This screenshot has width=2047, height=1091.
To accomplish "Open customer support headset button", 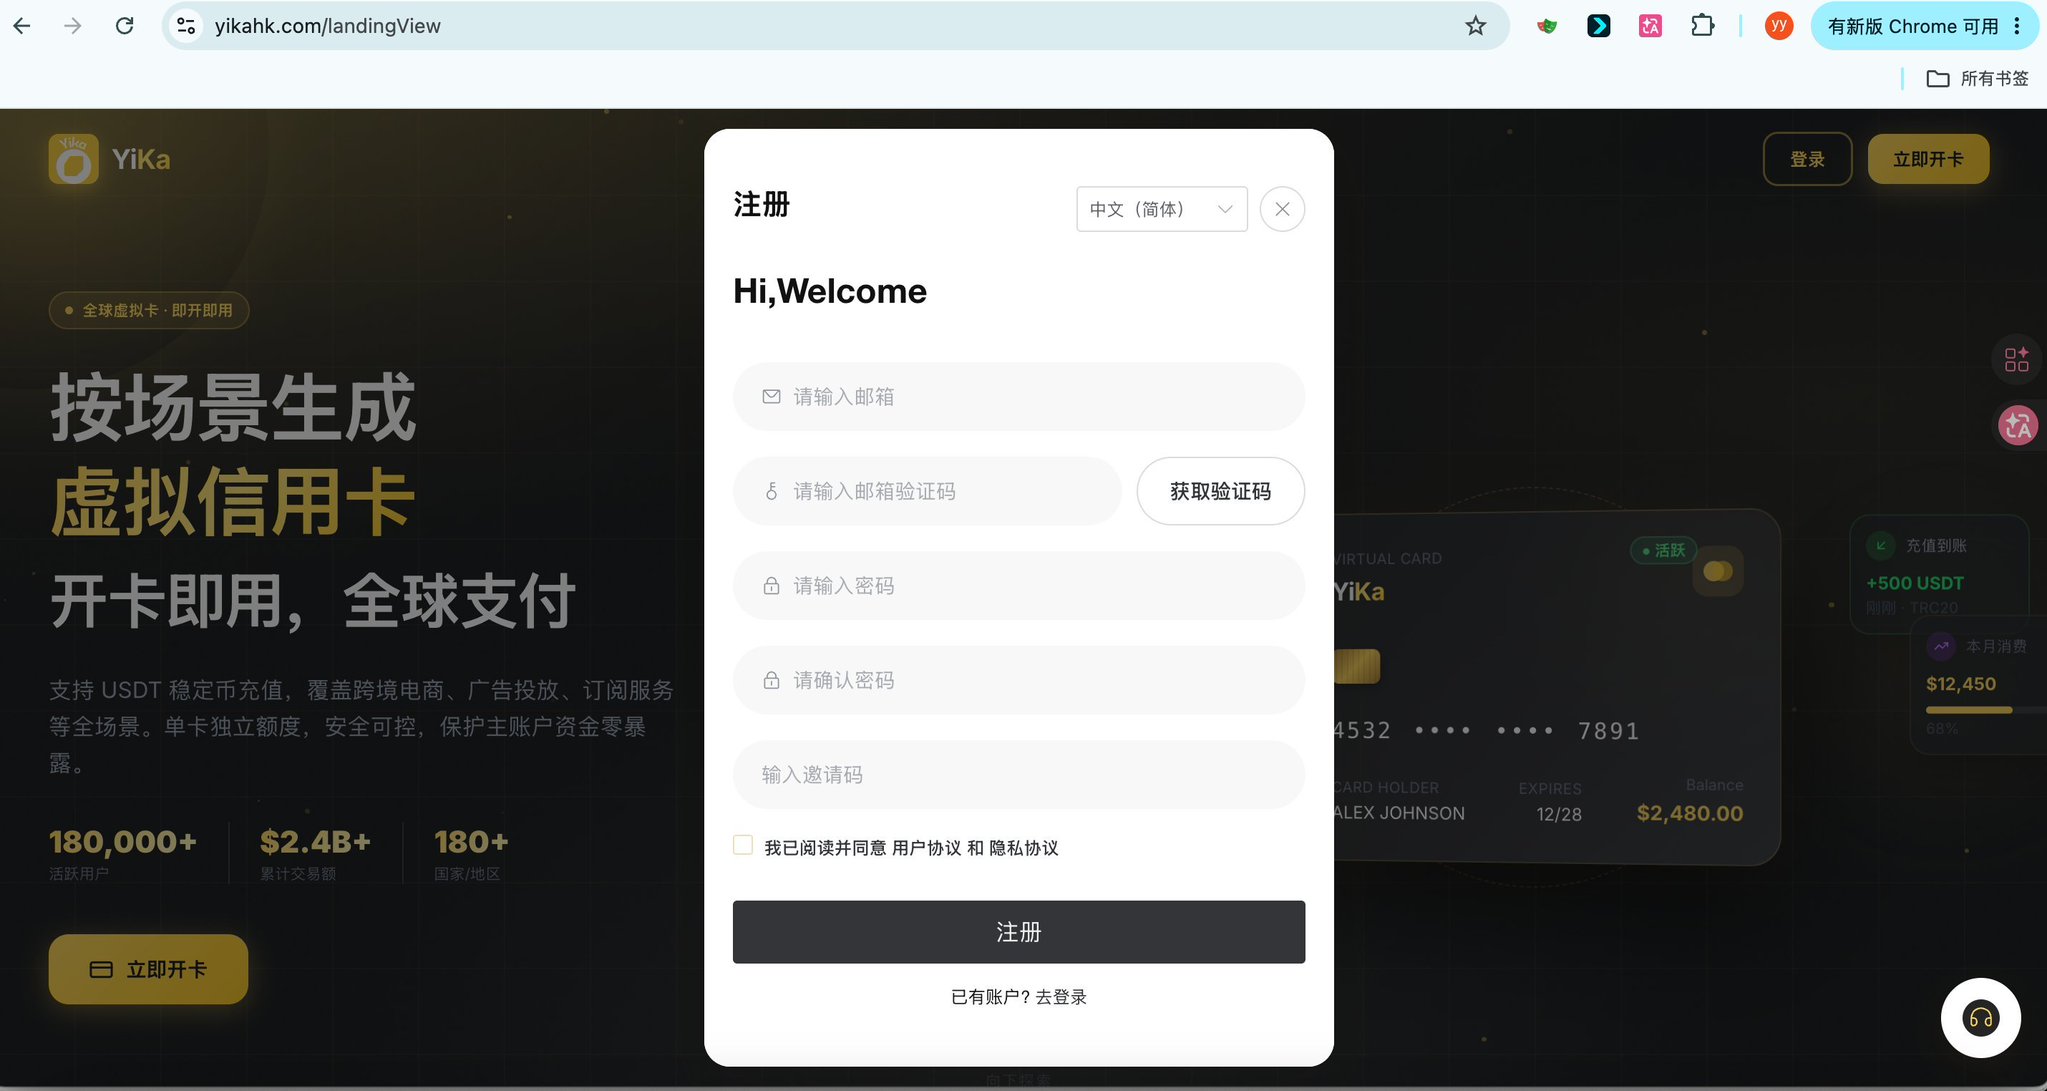I will click(1980, 1018).
